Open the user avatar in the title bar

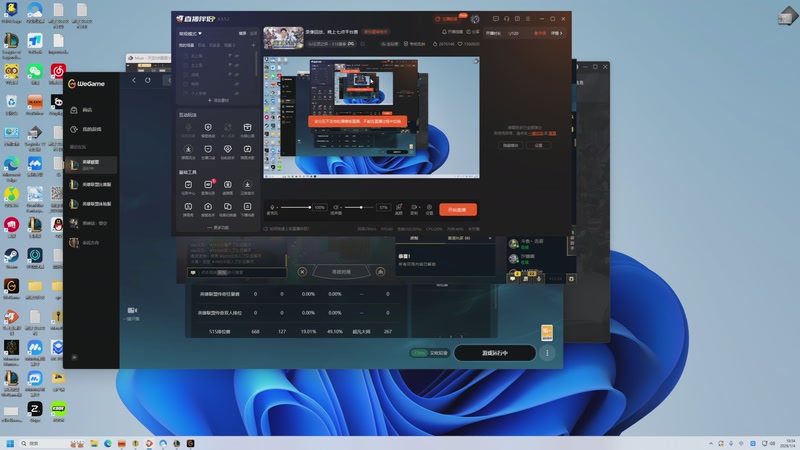[475, 19]
